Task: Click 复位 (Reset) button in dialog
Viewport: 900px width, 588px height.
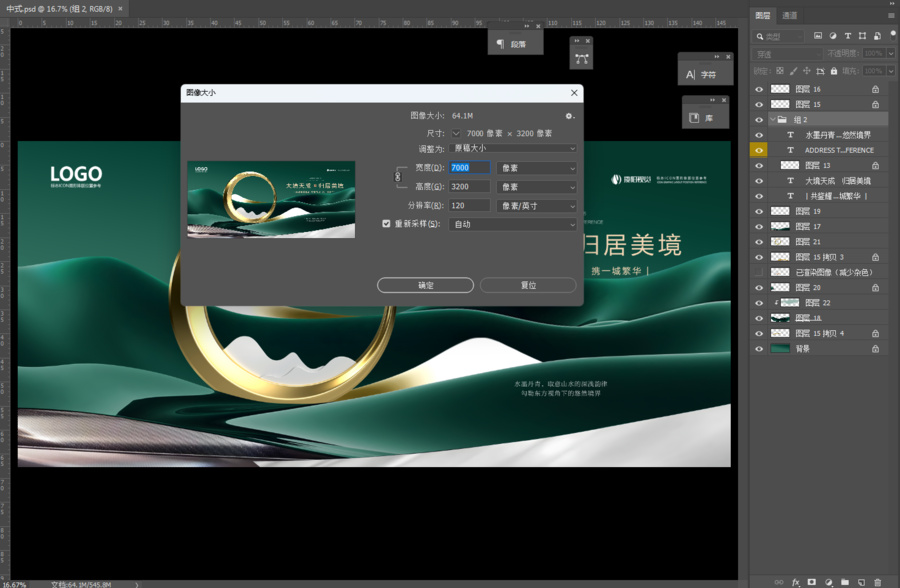Action: 528,285
